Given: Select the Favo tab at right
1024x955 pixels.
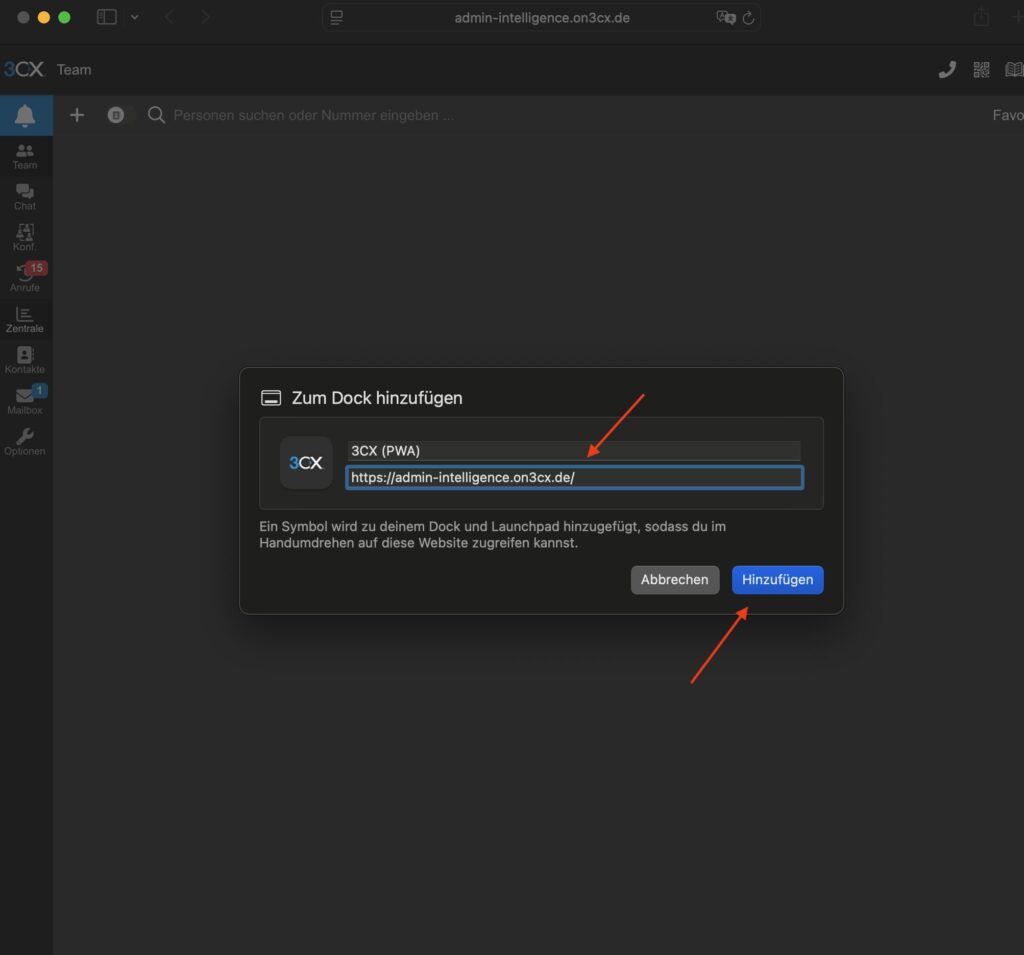Looking at the screenshot, I should (1008, 115).
